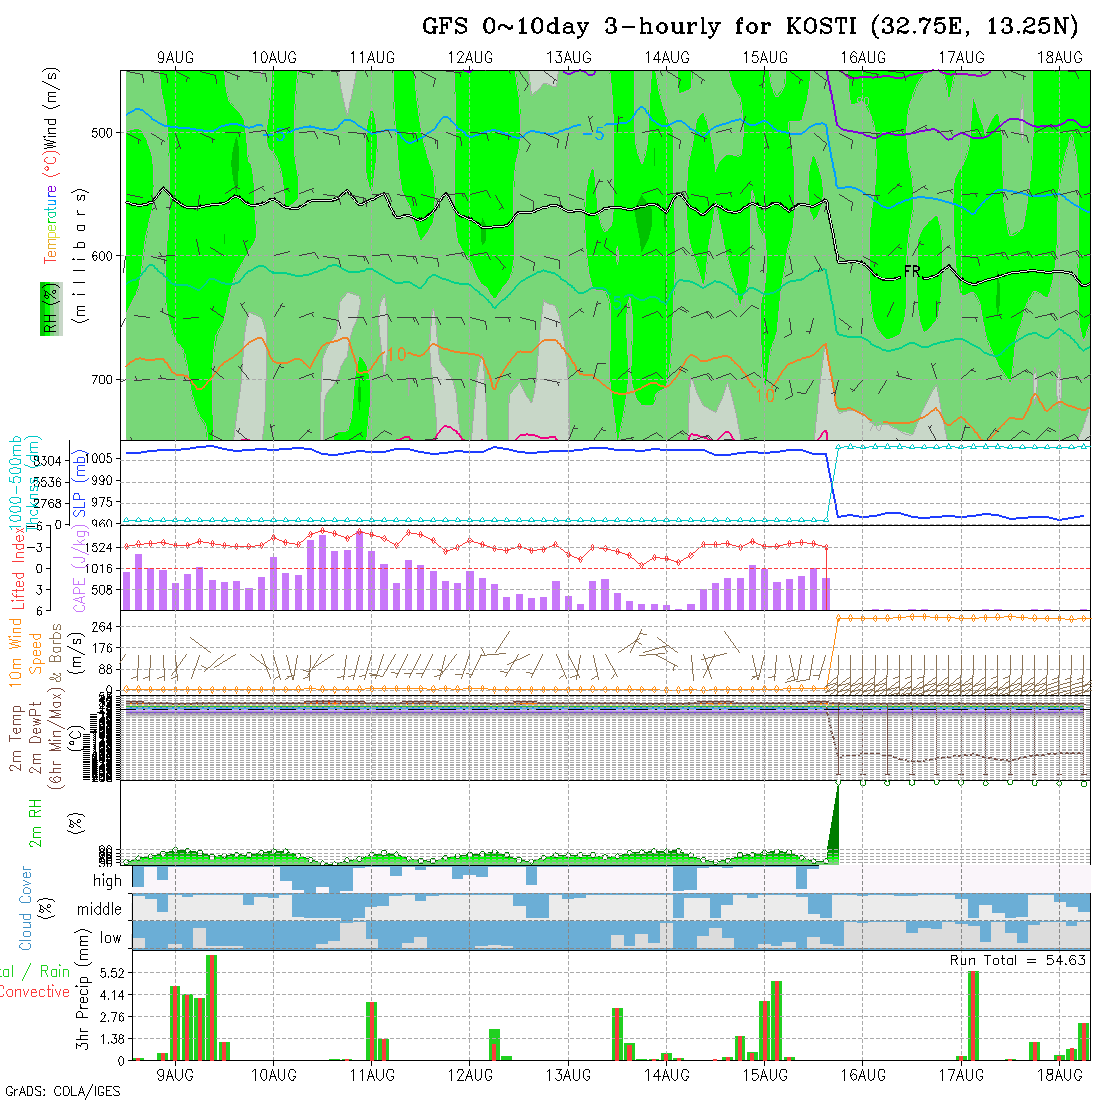Click the CAPE (J/kg) axis label

coord(79,568)
